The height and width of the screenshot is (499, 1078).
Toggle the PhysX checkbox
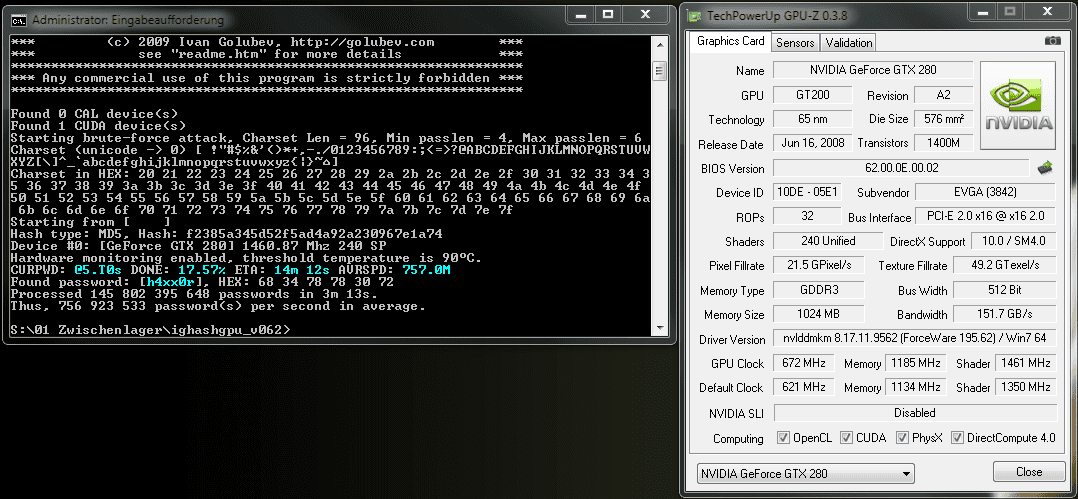[902, 438]
